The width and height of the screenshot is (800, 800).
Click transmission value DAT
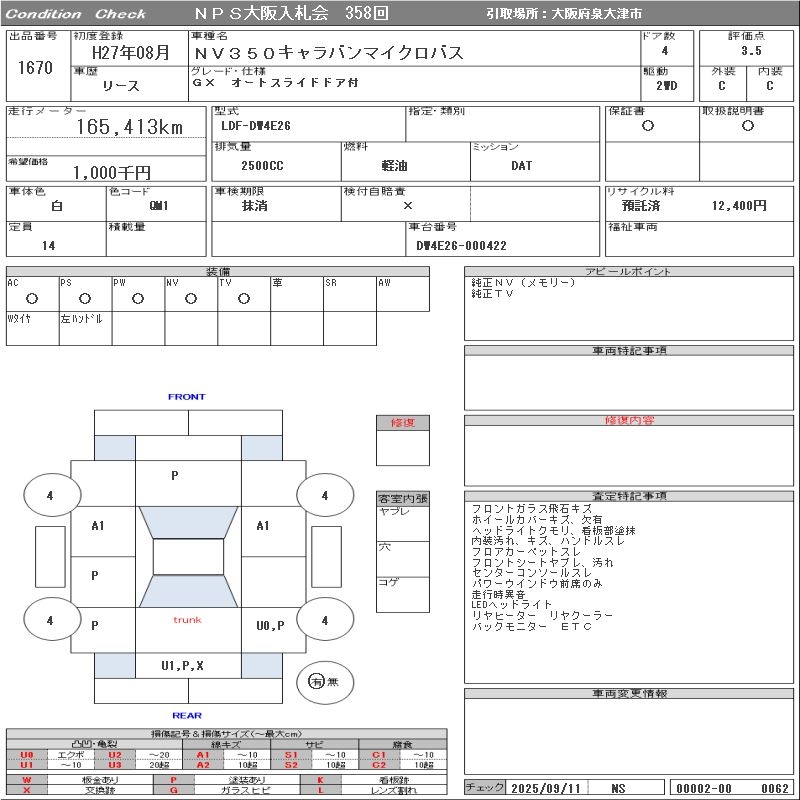click(521, 166)
